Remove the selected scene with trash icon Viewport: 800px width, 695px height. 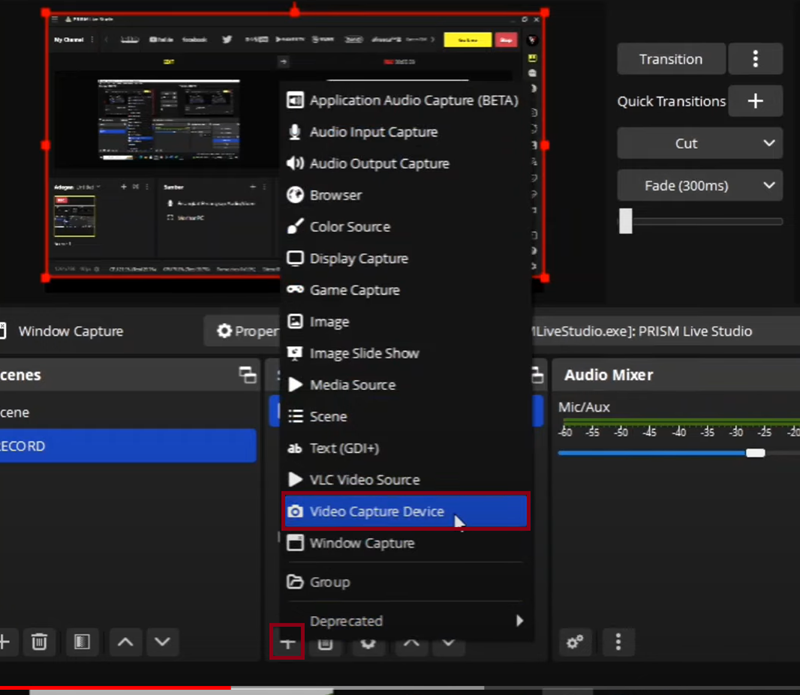39,642
